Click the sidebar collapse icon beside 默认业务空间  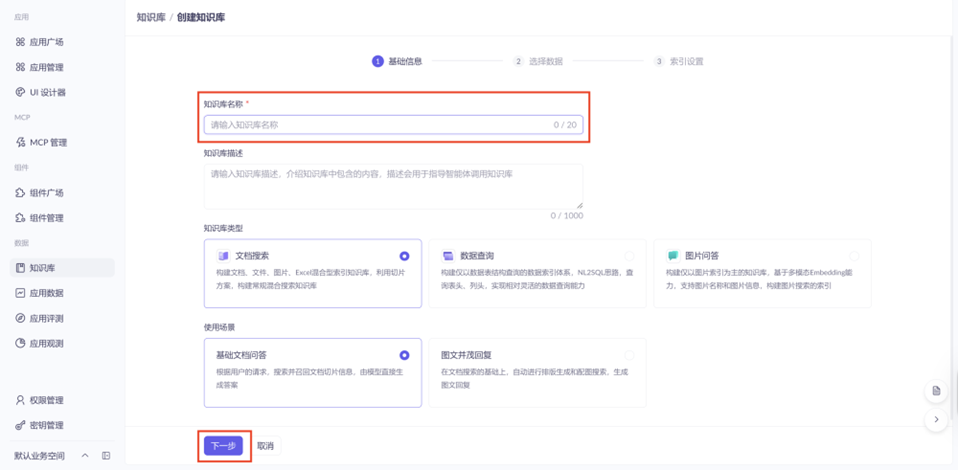tap(106, 455)
